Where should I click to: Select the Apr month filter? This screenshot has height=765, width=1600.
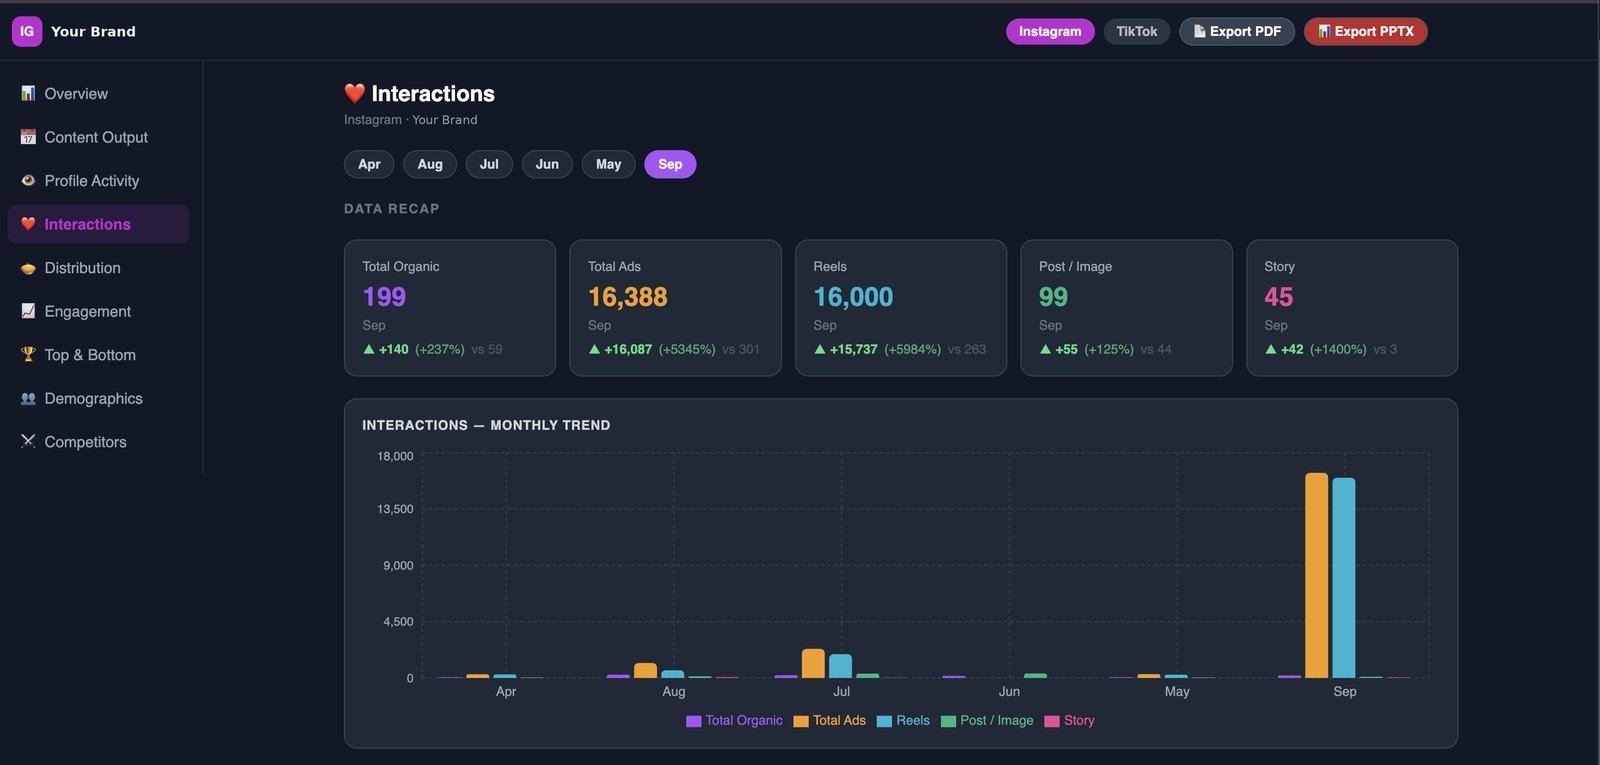(369, 164)
